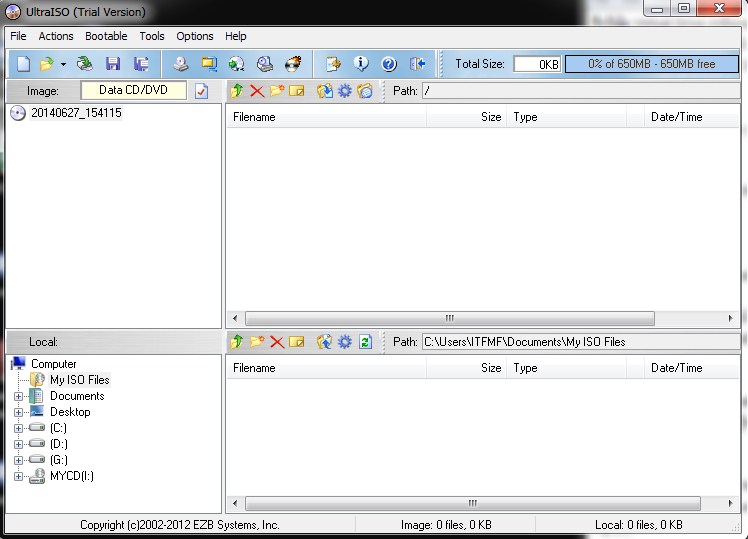Click the Local pane horizontal scrollbar thumb
Viewport: 748px width, 539px height.
[472, 503]
